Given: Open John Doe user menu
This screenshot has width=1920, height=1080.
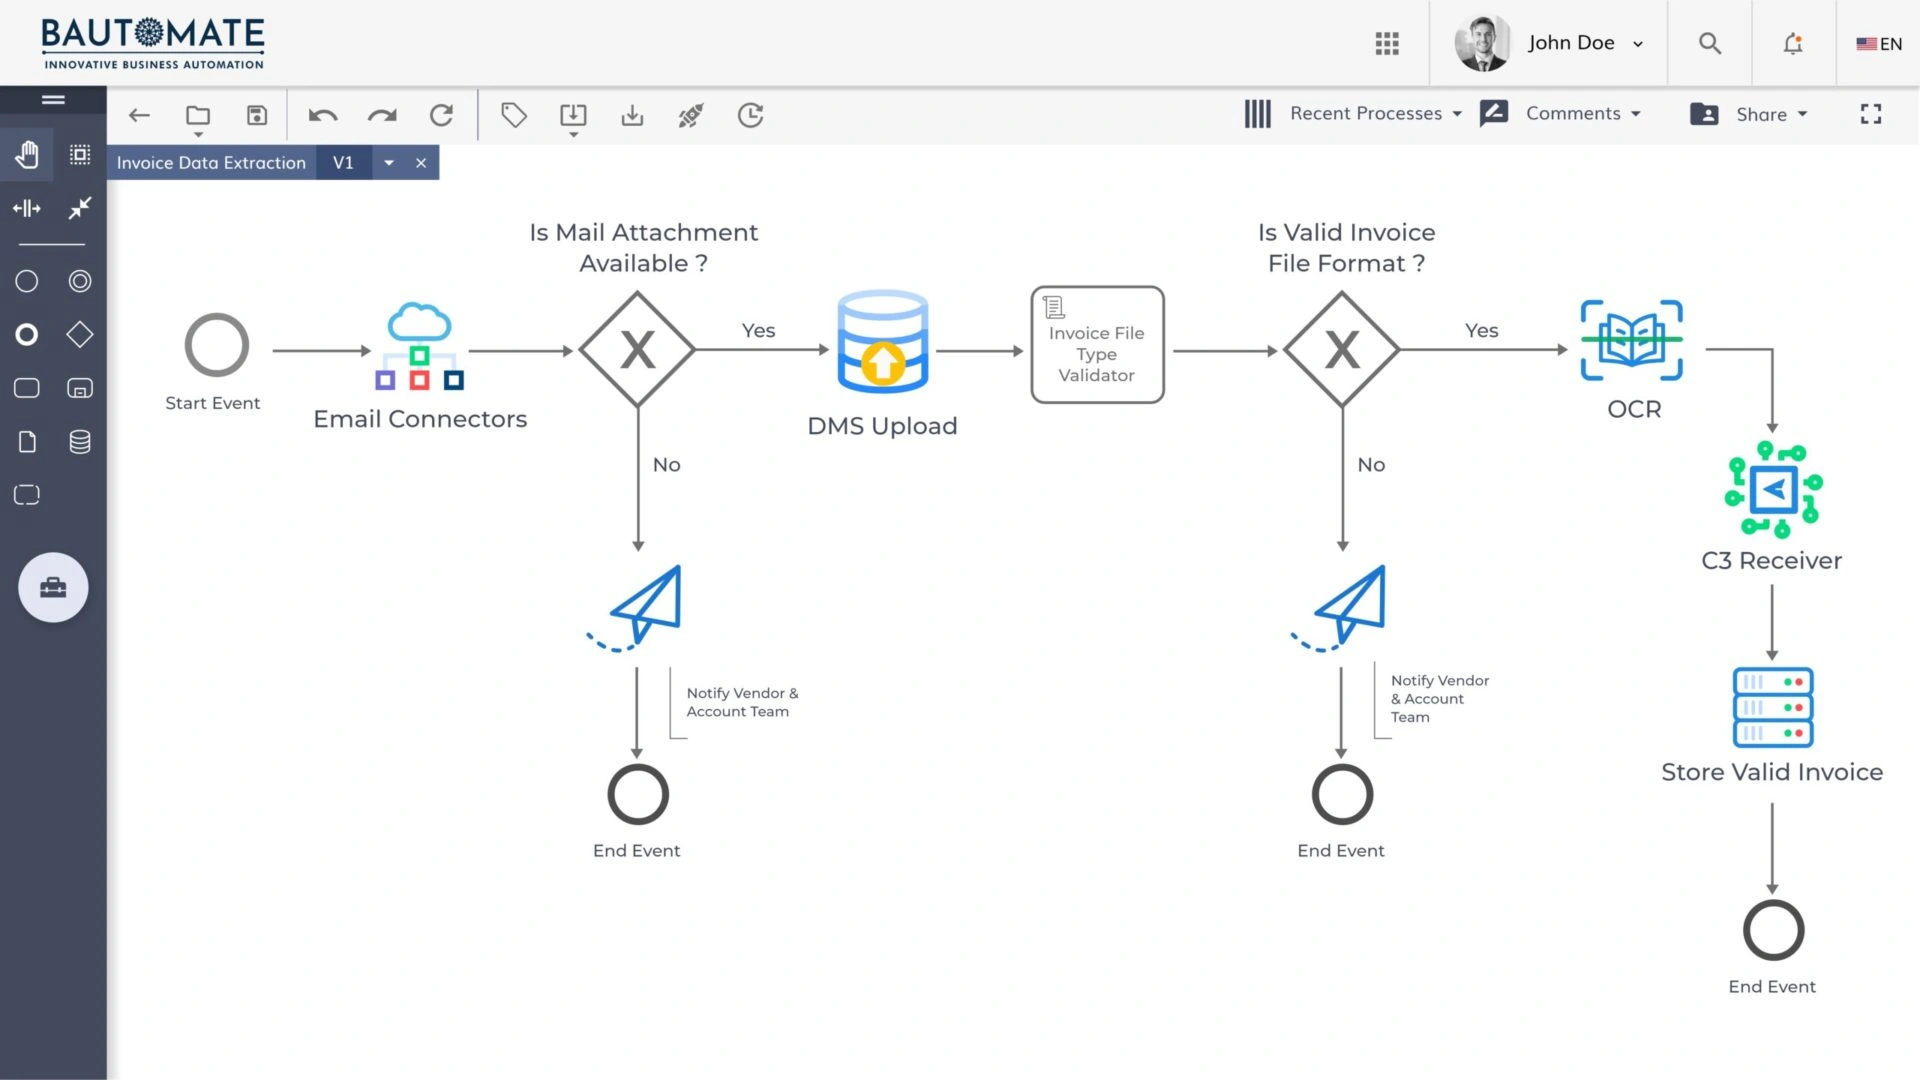Looking at the screenshot, I should pyautogui.click(x=1583, y=43).
